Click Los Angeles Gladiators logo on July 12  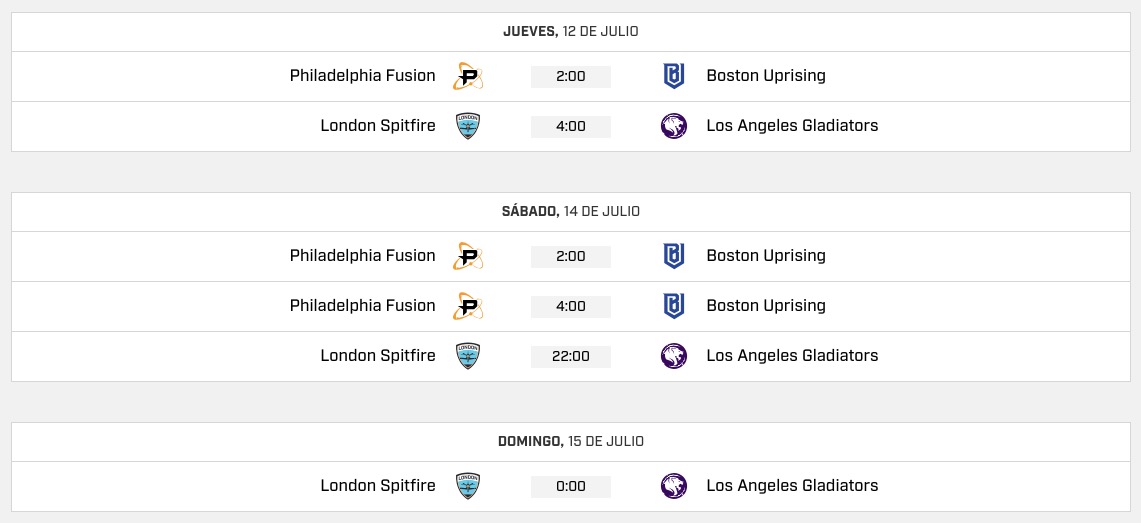click(x=674, y=126)
